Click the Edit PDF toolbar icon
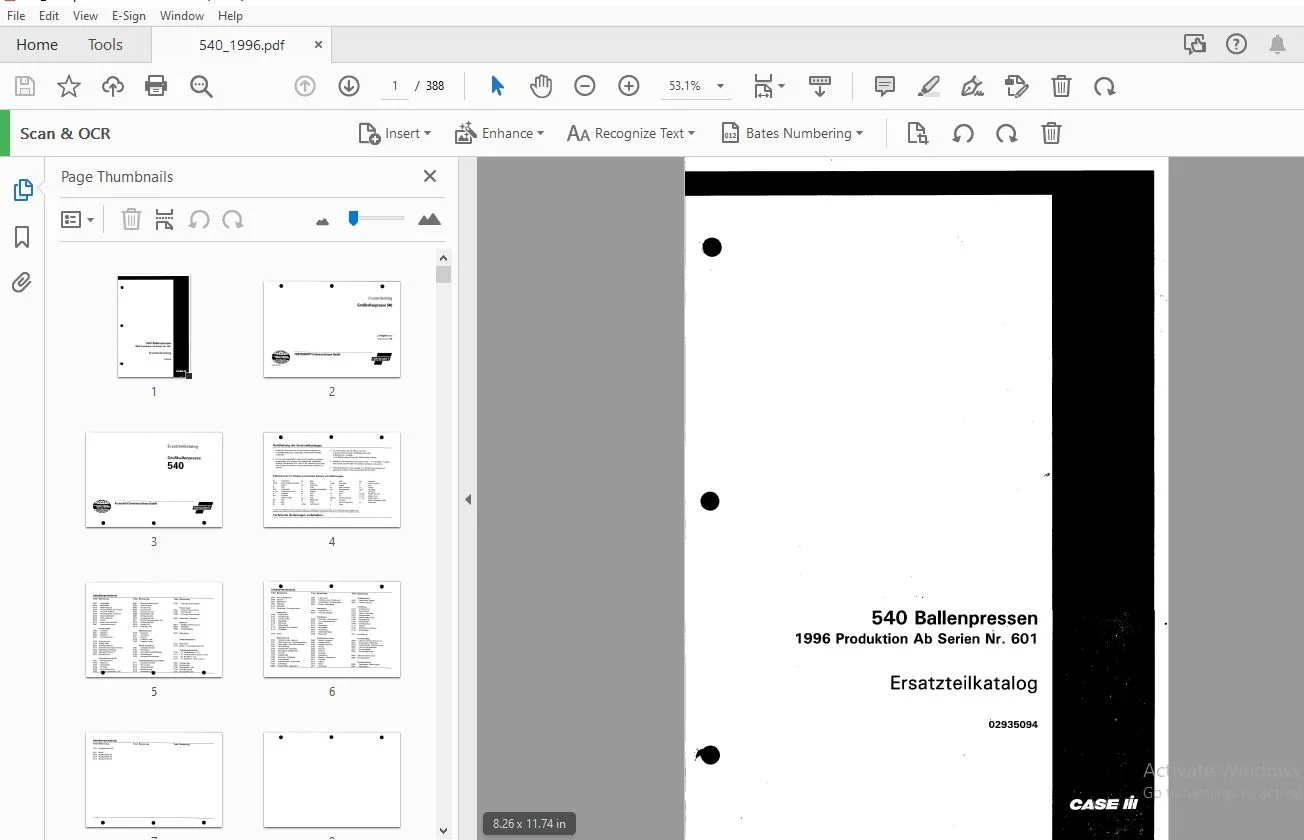This screenshot has width=1304, height=840. (x=1017, y=87)
